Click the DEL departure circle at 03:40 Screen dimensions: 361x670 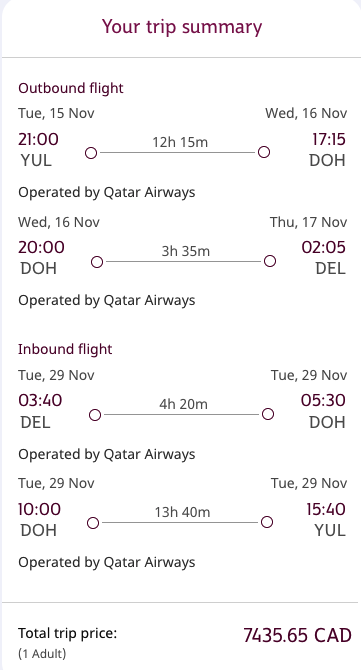95,414
